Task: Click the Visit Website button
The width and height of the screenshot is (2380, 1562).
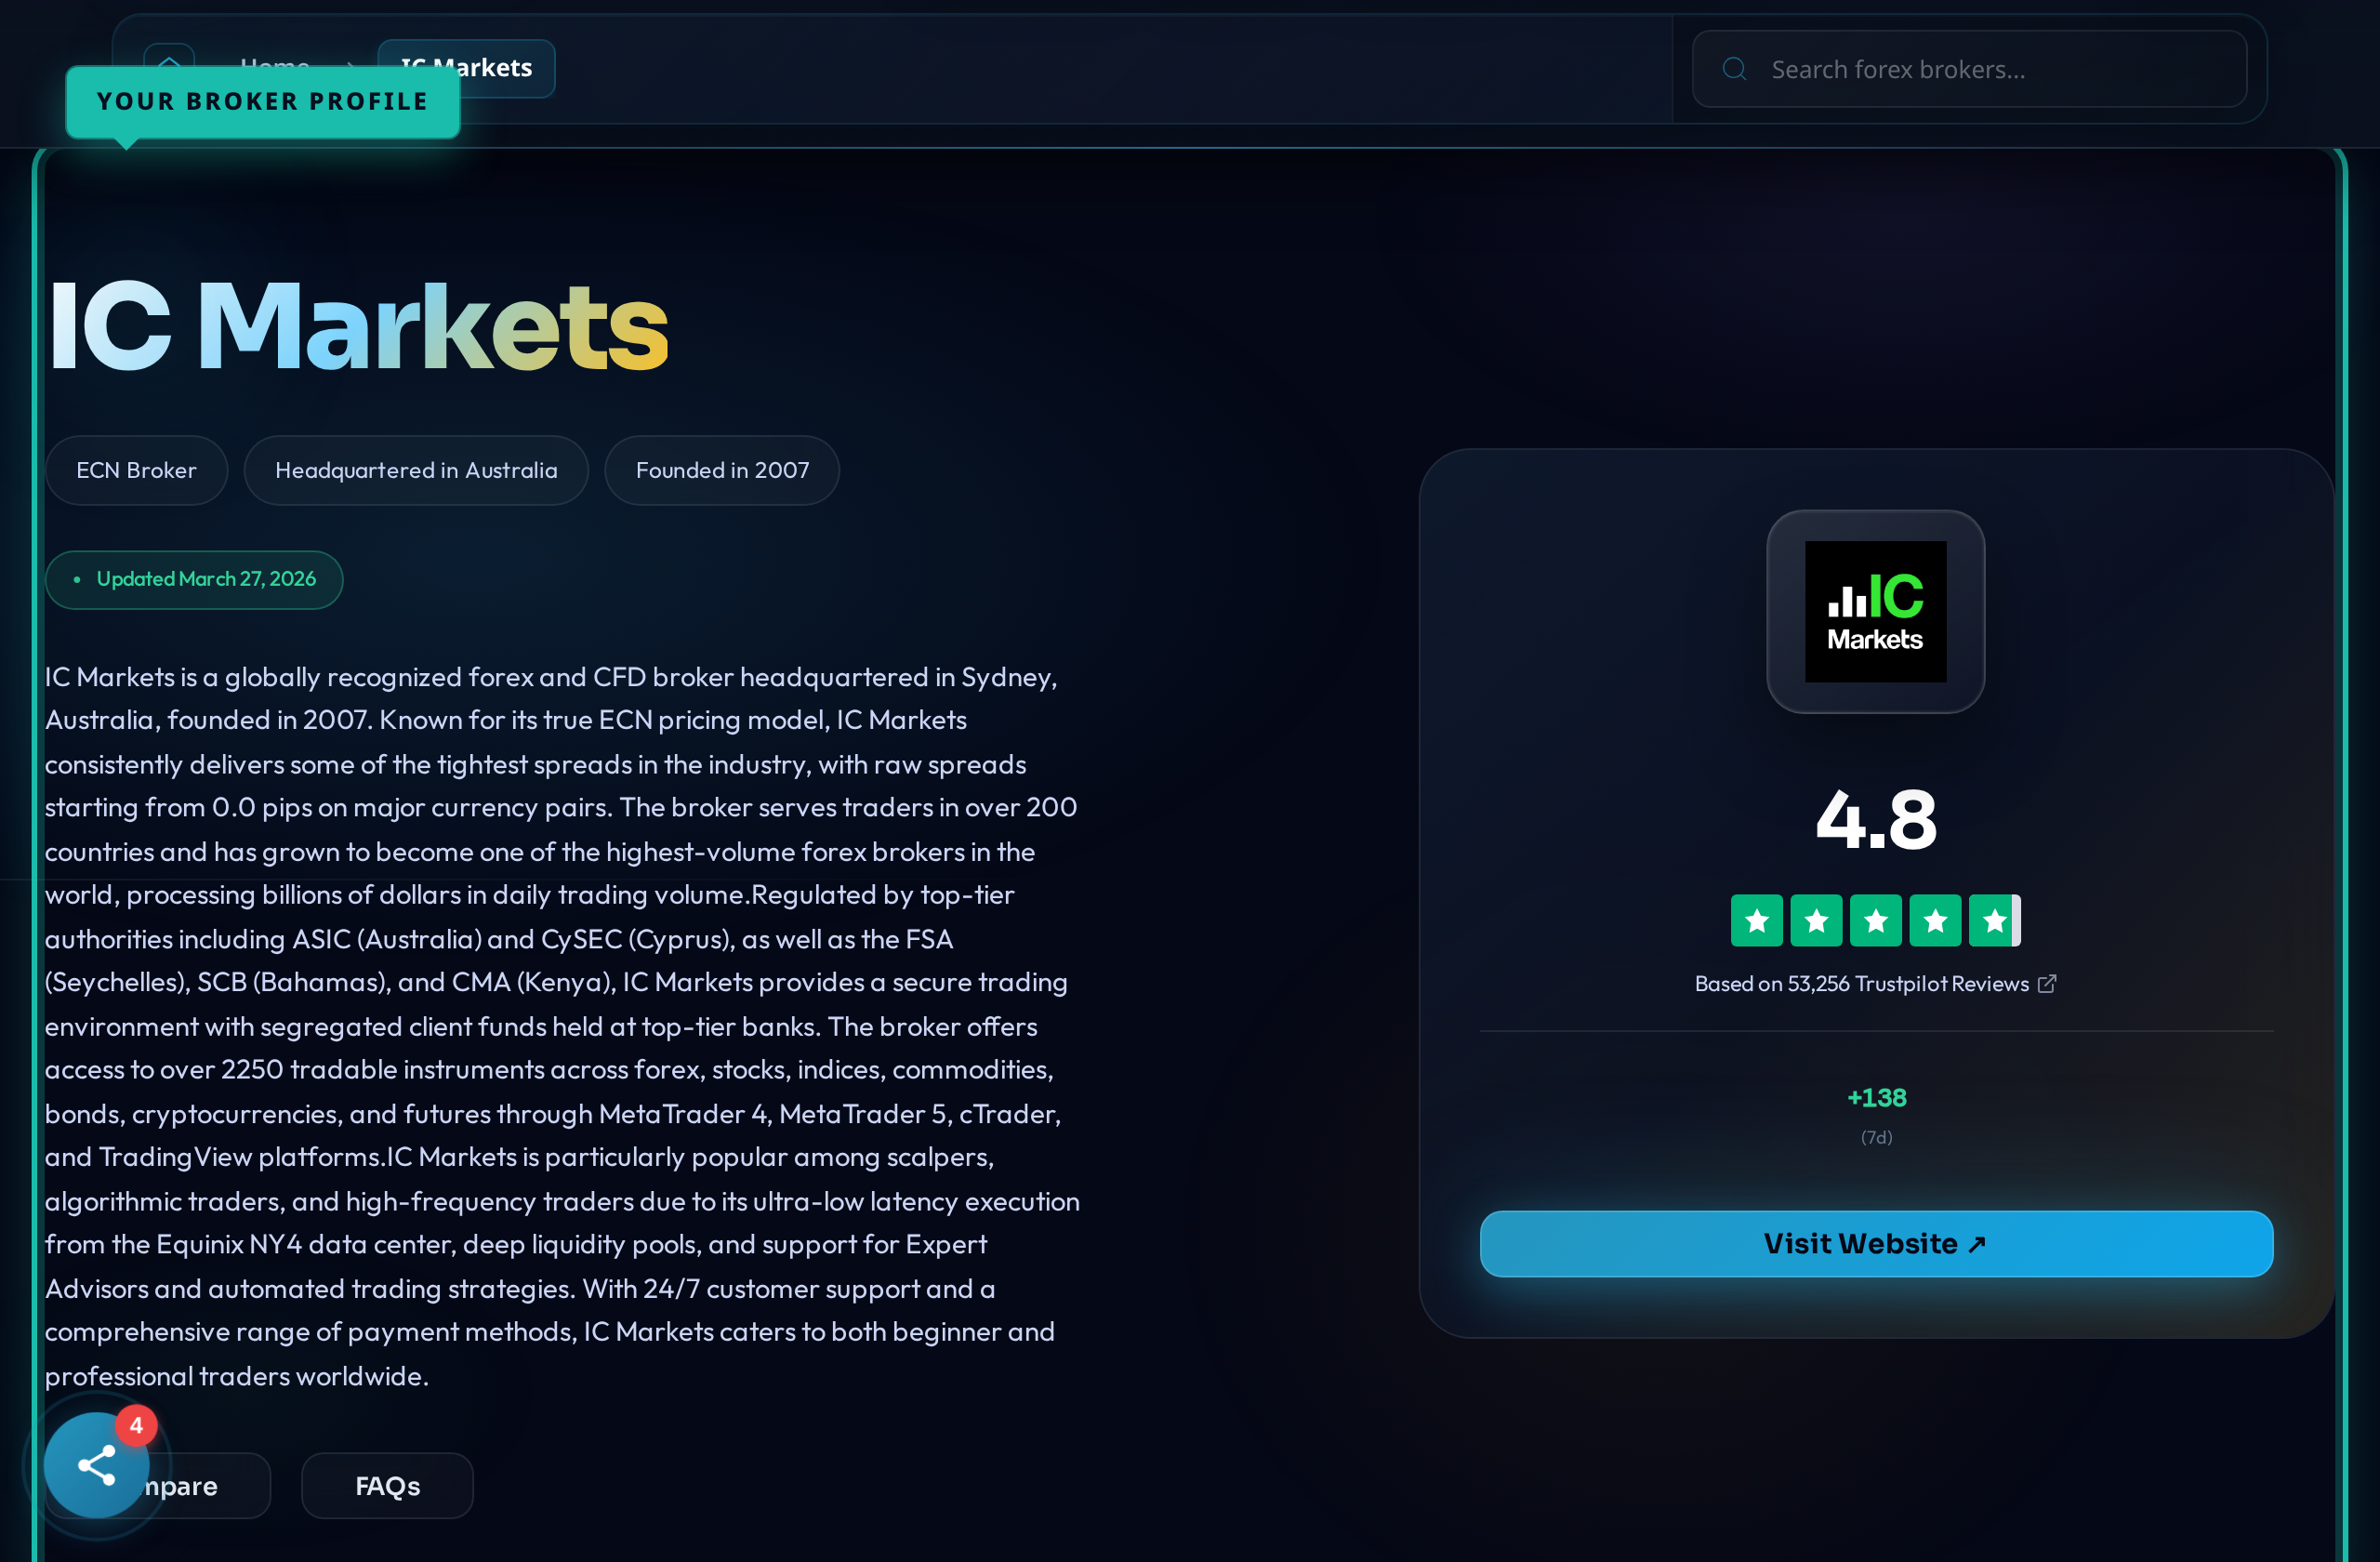Action: (x=1876, y=1243)
